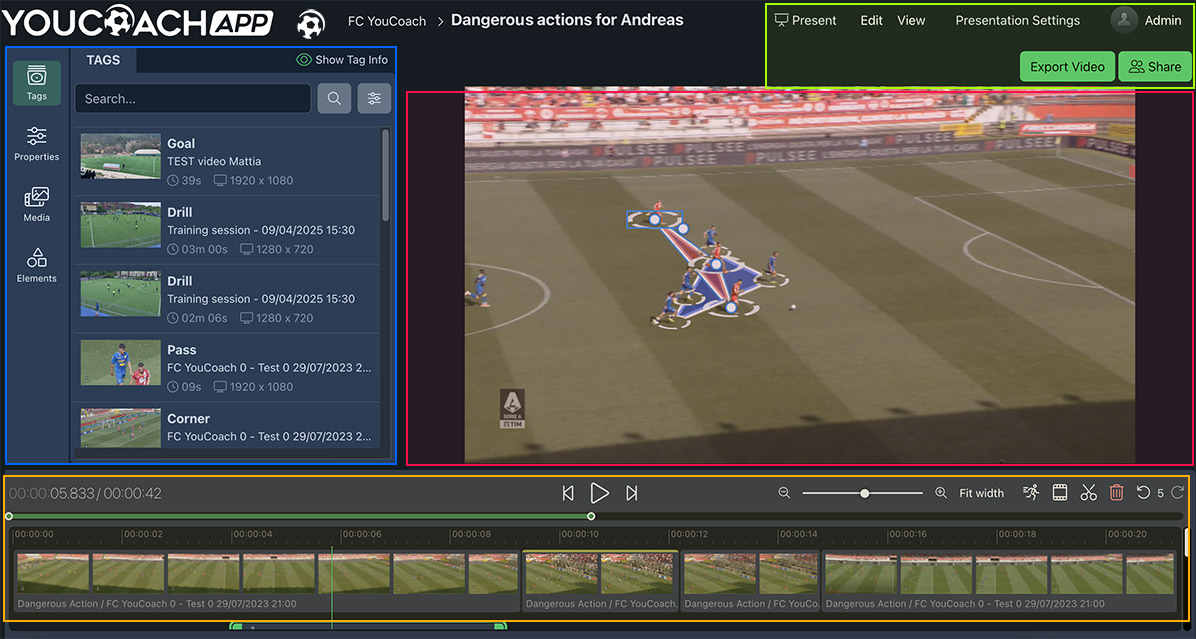Click Fit width button

coord(982,493)
